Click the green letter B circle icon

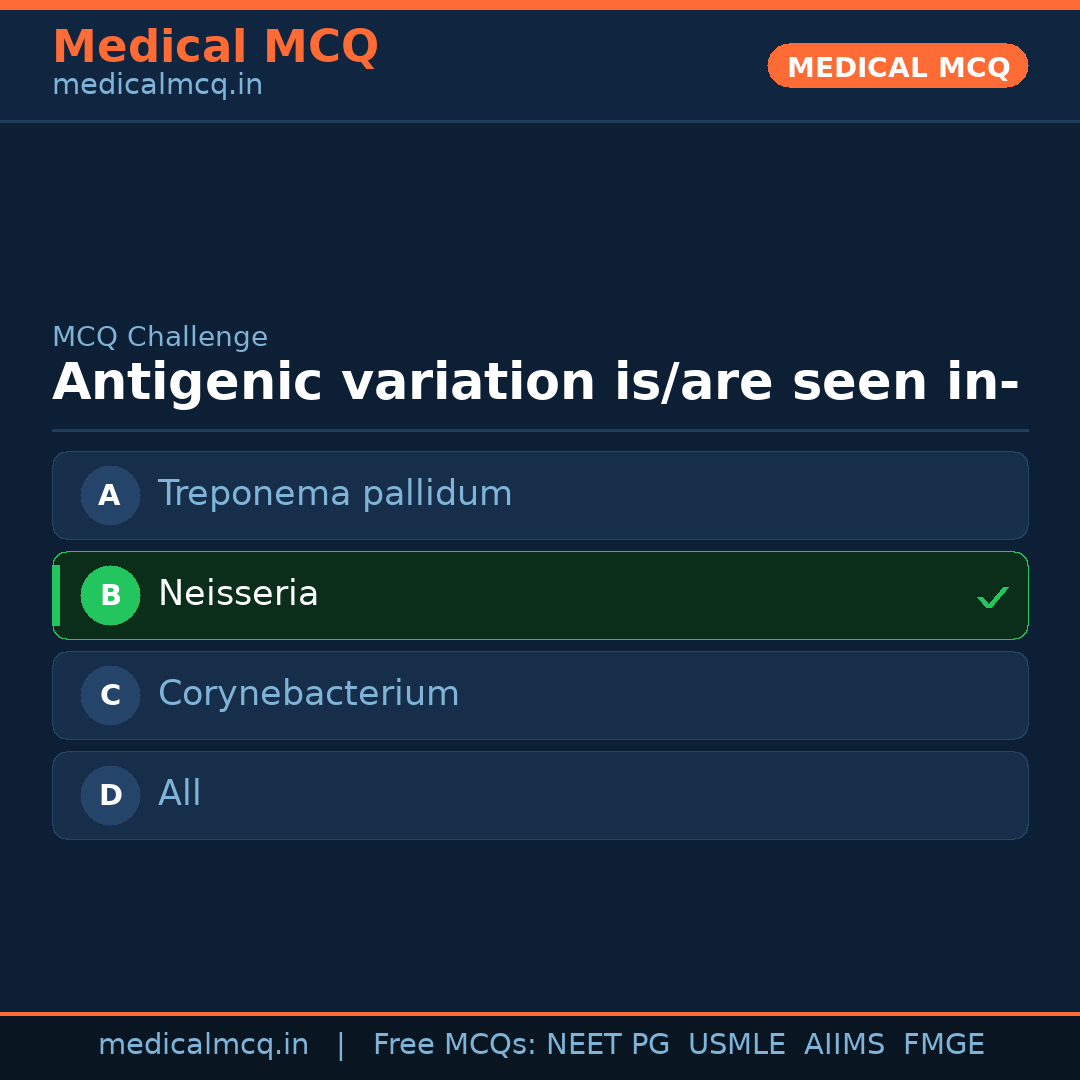pyautogui.click(x=110, y=595)
